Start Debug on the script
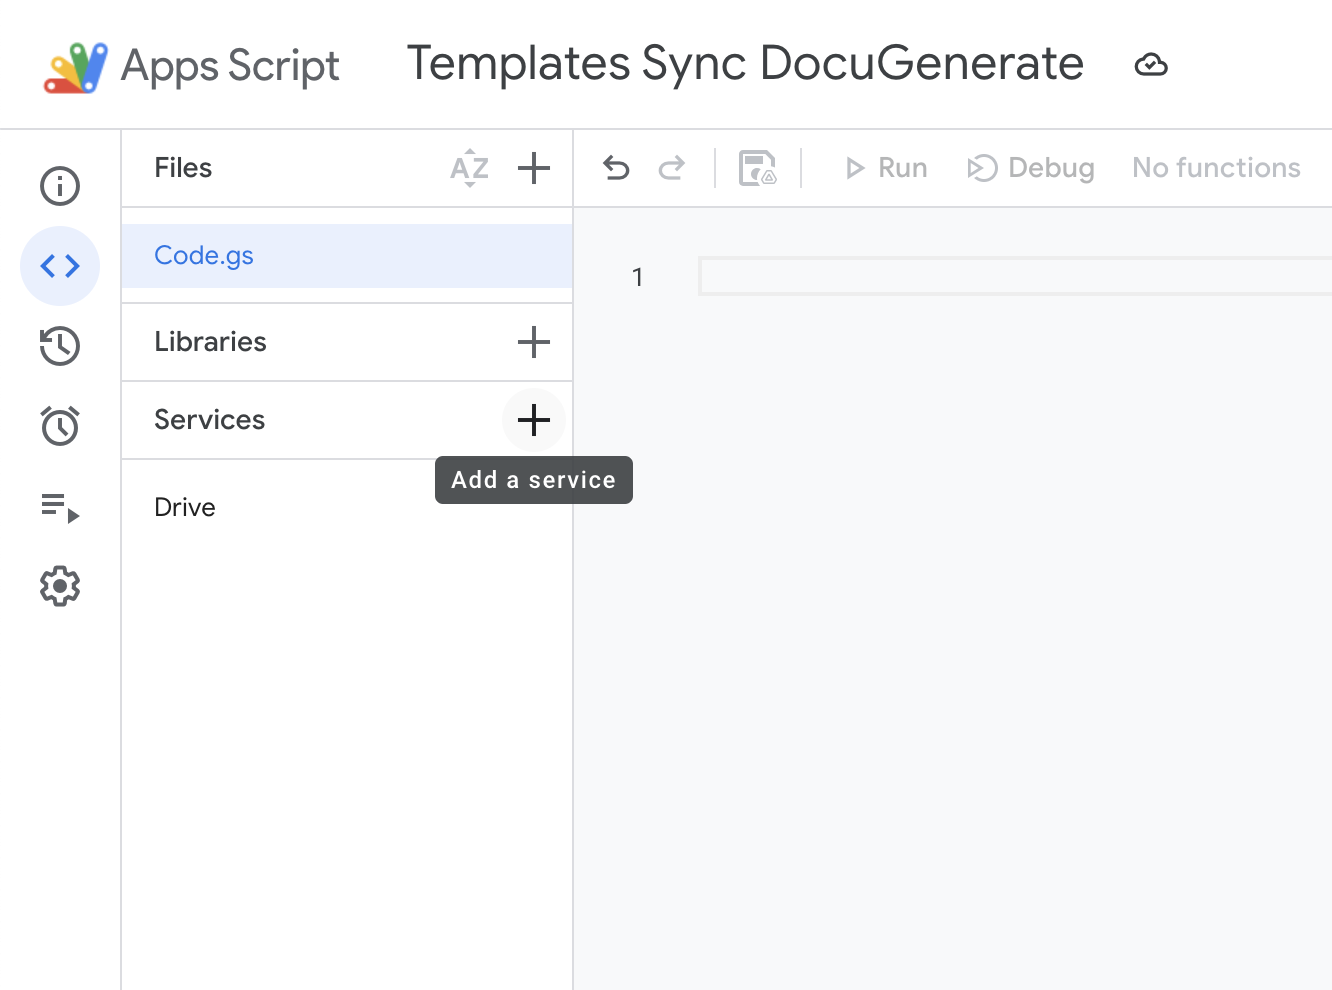Screen dimensions: 1332x990 click(1031, 168)
